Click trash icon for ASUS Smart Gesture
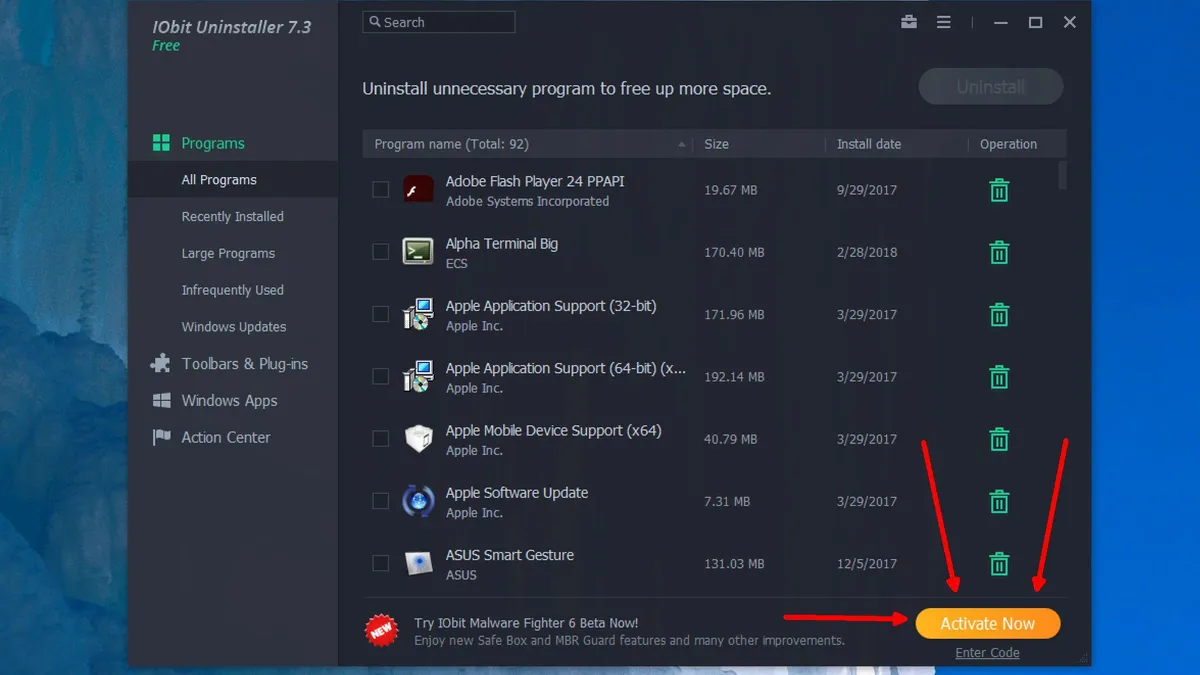The image size is (1200, 675). (999, 563)
